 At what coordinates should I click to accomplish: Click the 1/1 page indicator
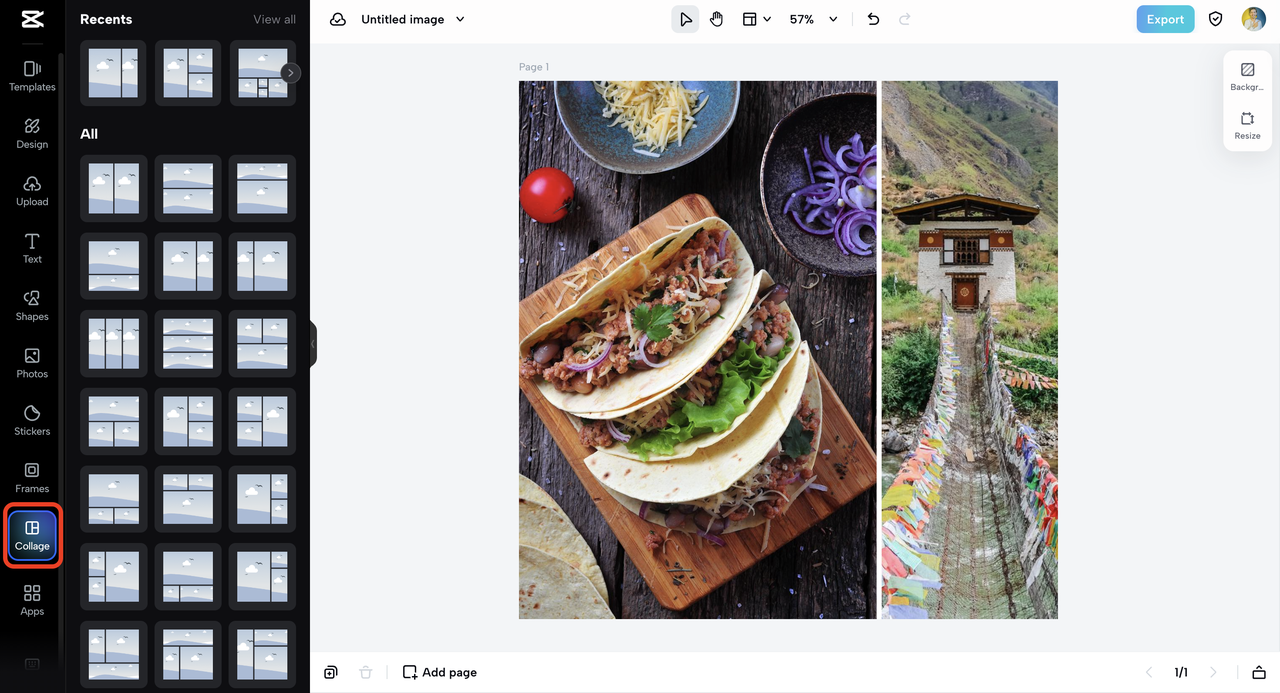(x=1181, y=672)
